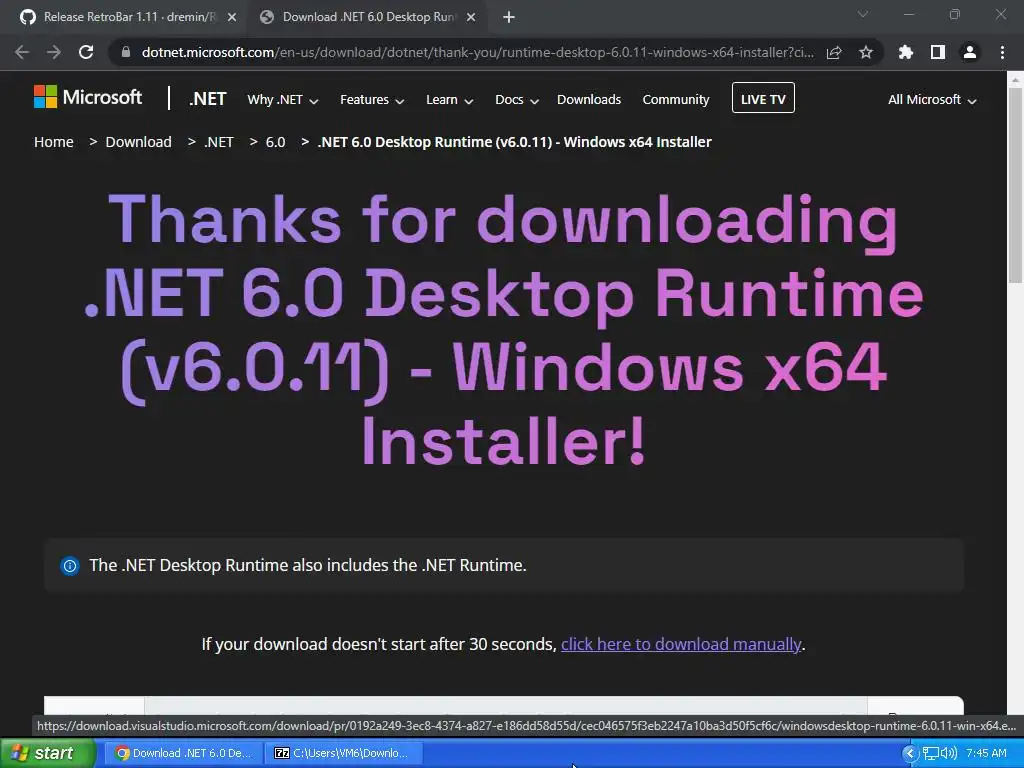The image size is (1024, 768).
Task: Click the 7:45 AM taskbar clock
Action: pos(986,754)
